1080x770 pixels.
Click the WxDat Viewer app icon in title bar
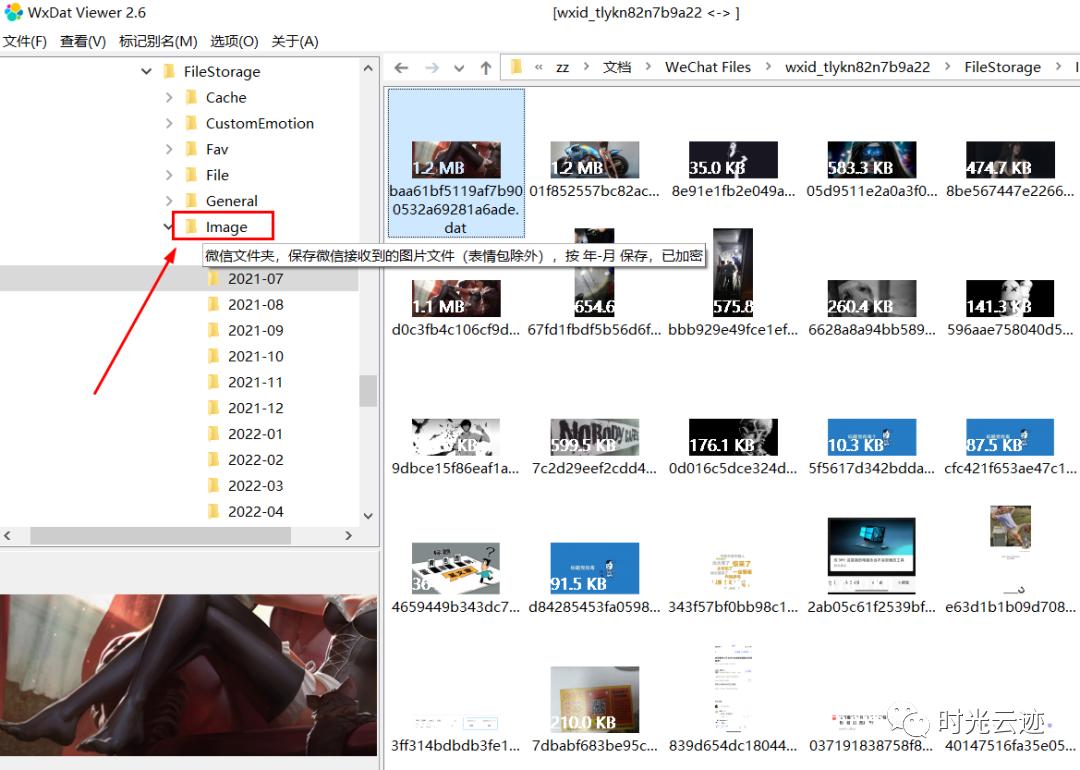[11, 12]
